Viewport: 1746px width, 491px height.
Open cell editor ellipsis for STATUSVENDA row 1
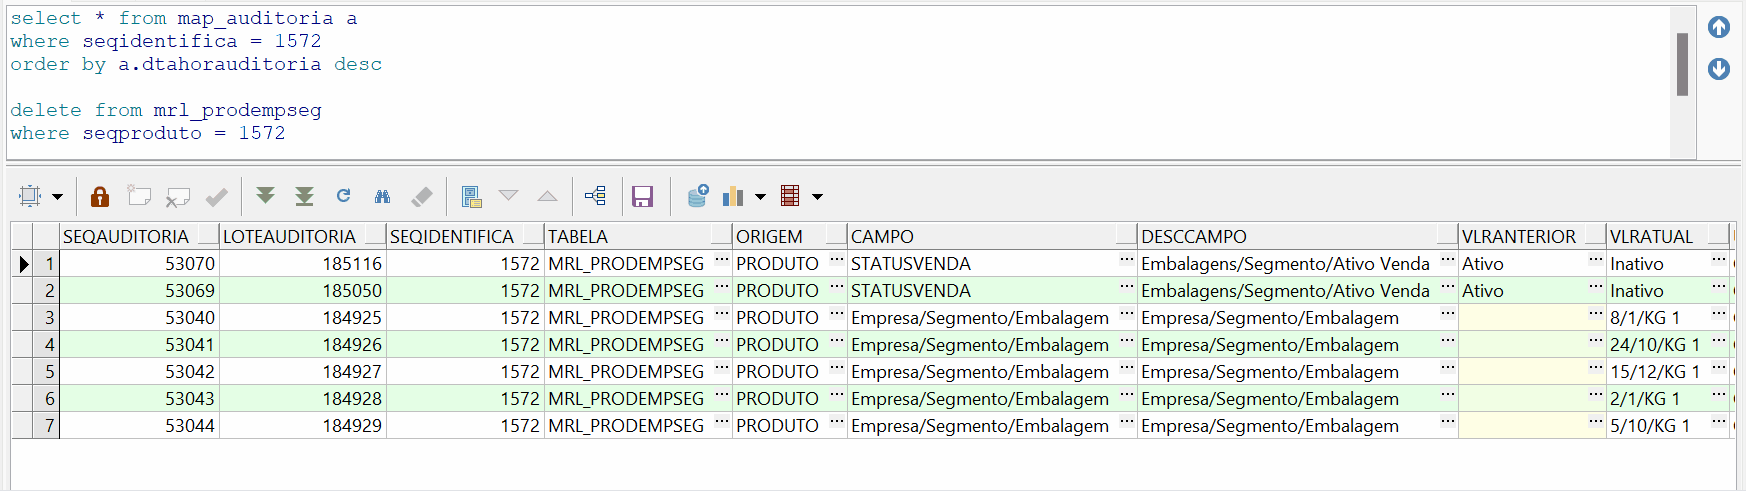[x=1126, y=262]
